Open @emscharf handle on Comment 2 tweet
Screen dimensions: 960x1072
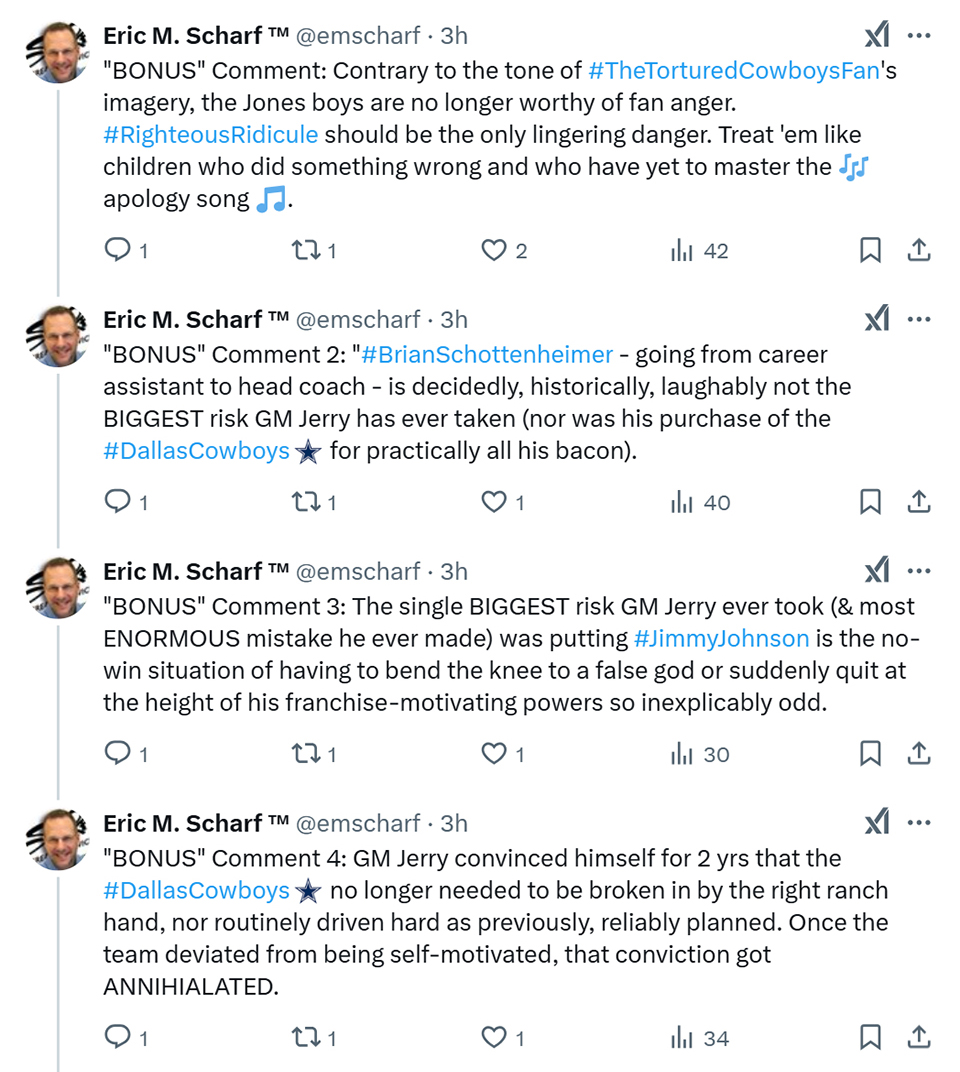(x=358, y=319)
